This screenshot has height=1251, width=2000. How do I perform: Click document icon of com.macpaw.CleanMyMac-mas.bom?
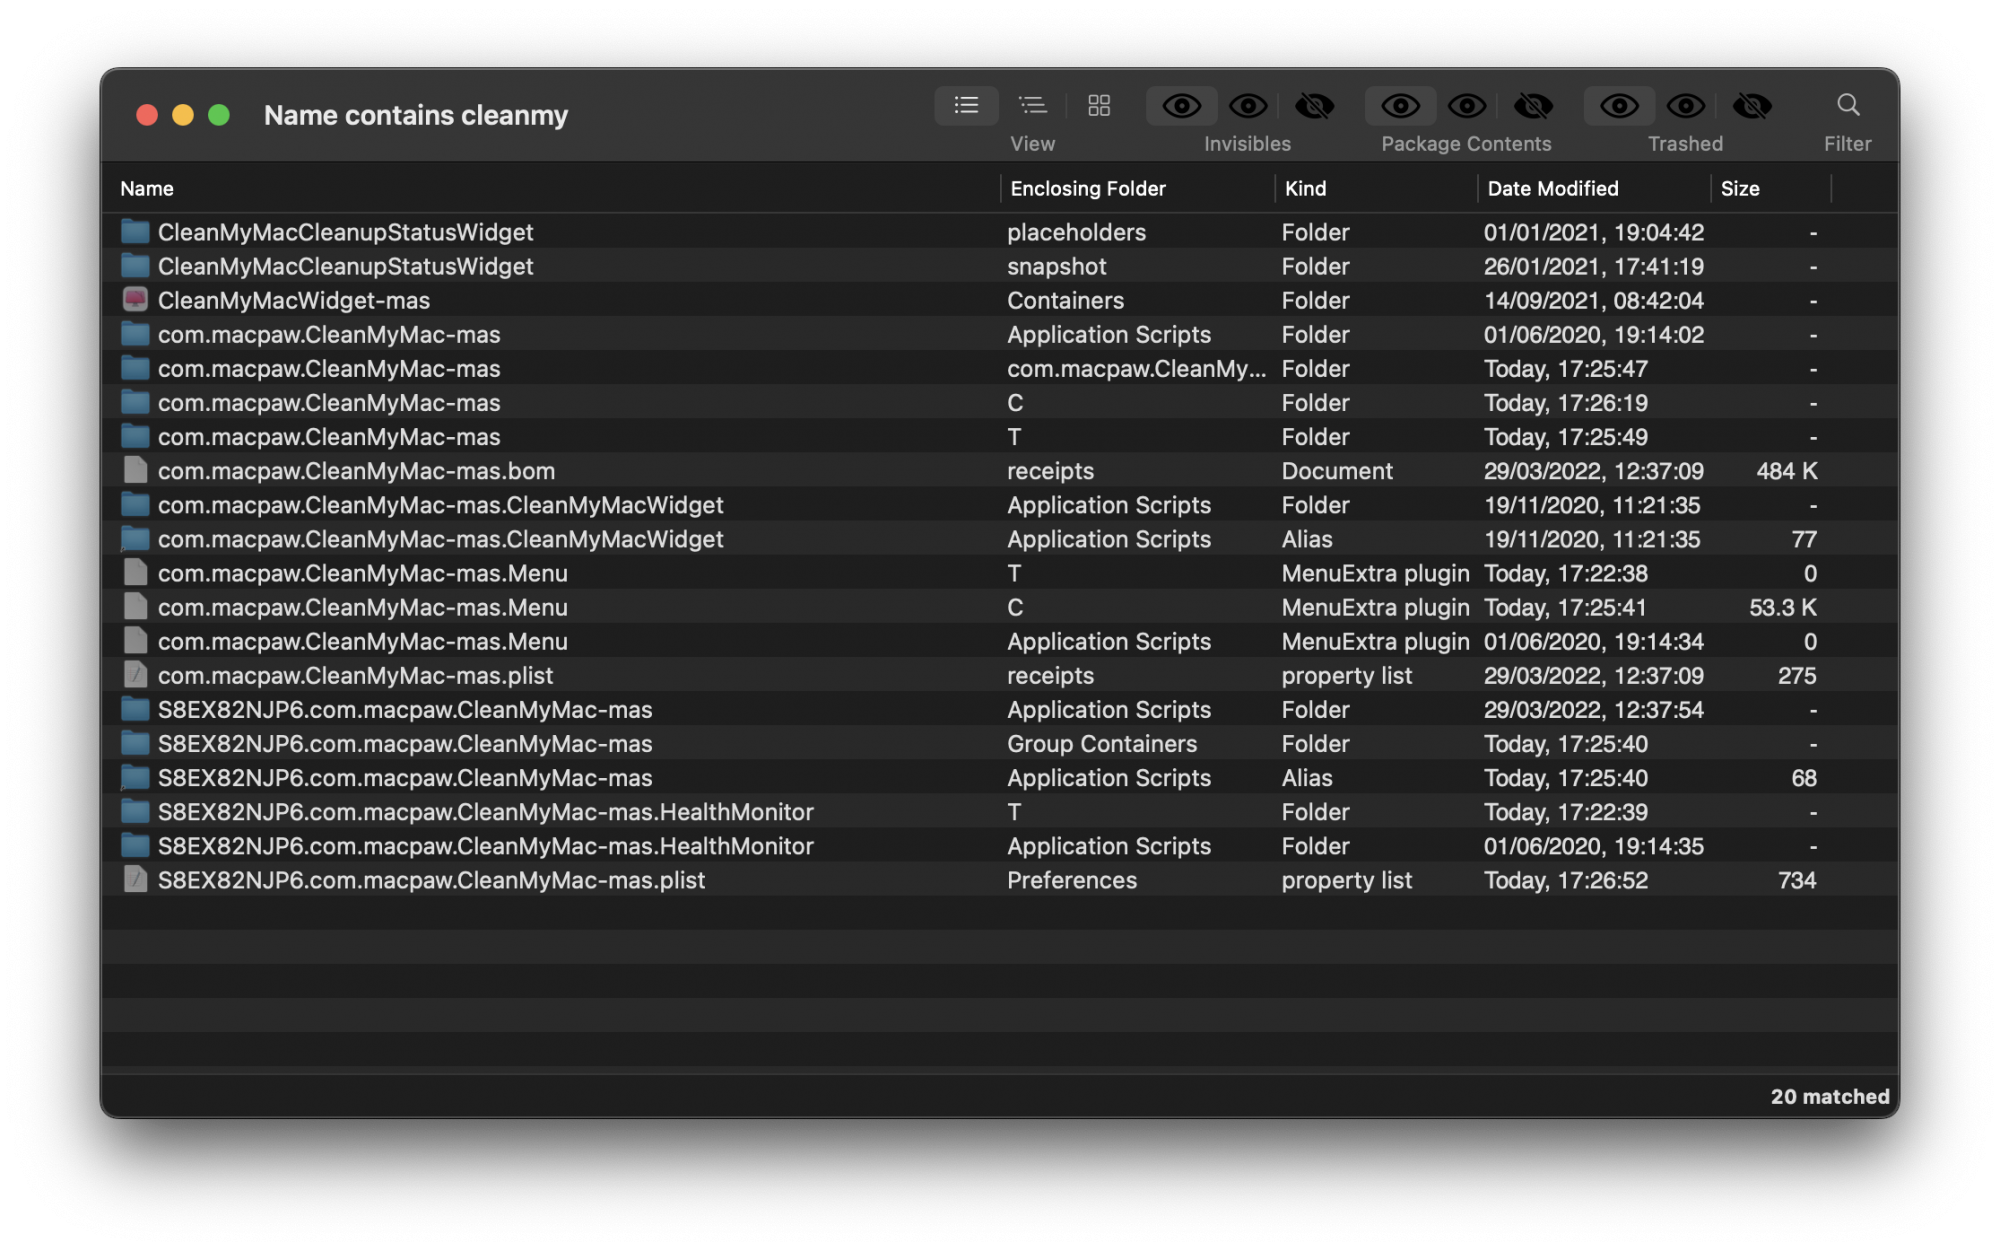pyautogui.click(x=135, y=470)
